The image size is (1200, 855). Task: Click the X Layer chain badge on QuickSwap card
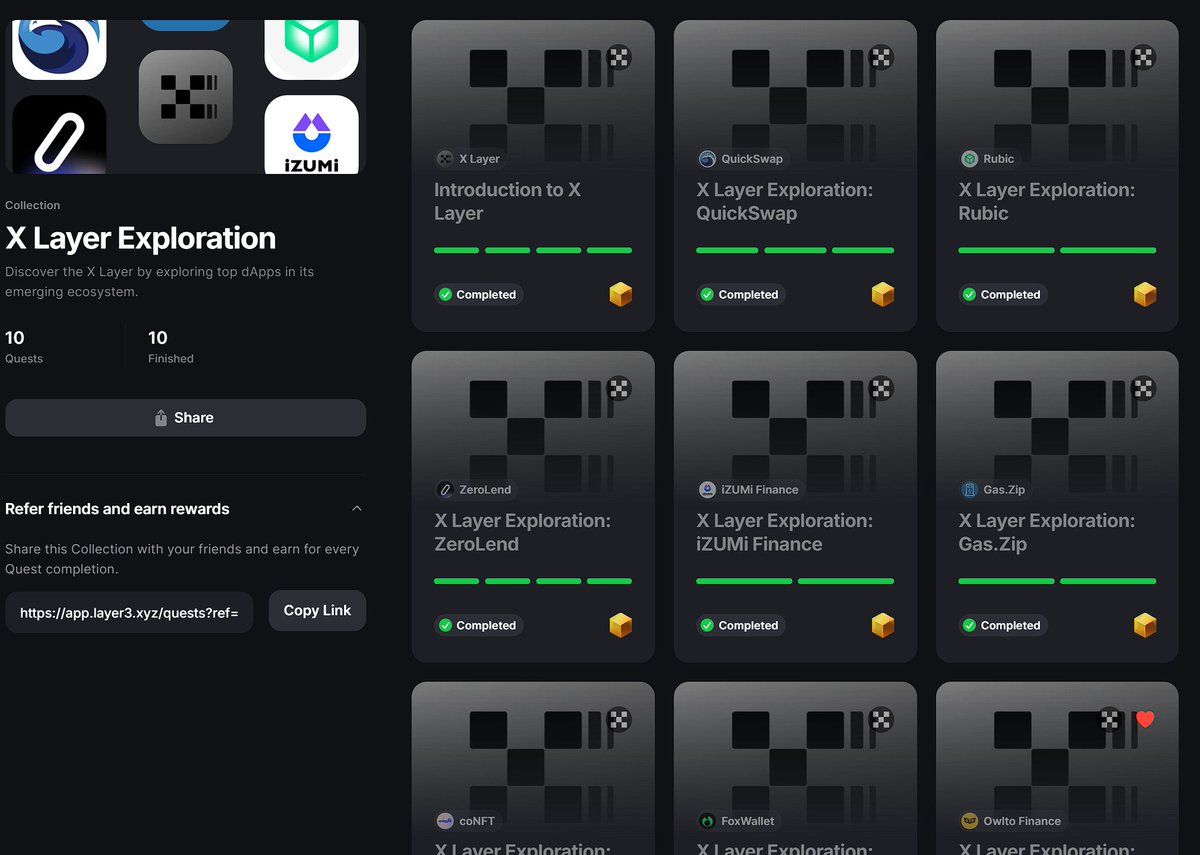881,57
